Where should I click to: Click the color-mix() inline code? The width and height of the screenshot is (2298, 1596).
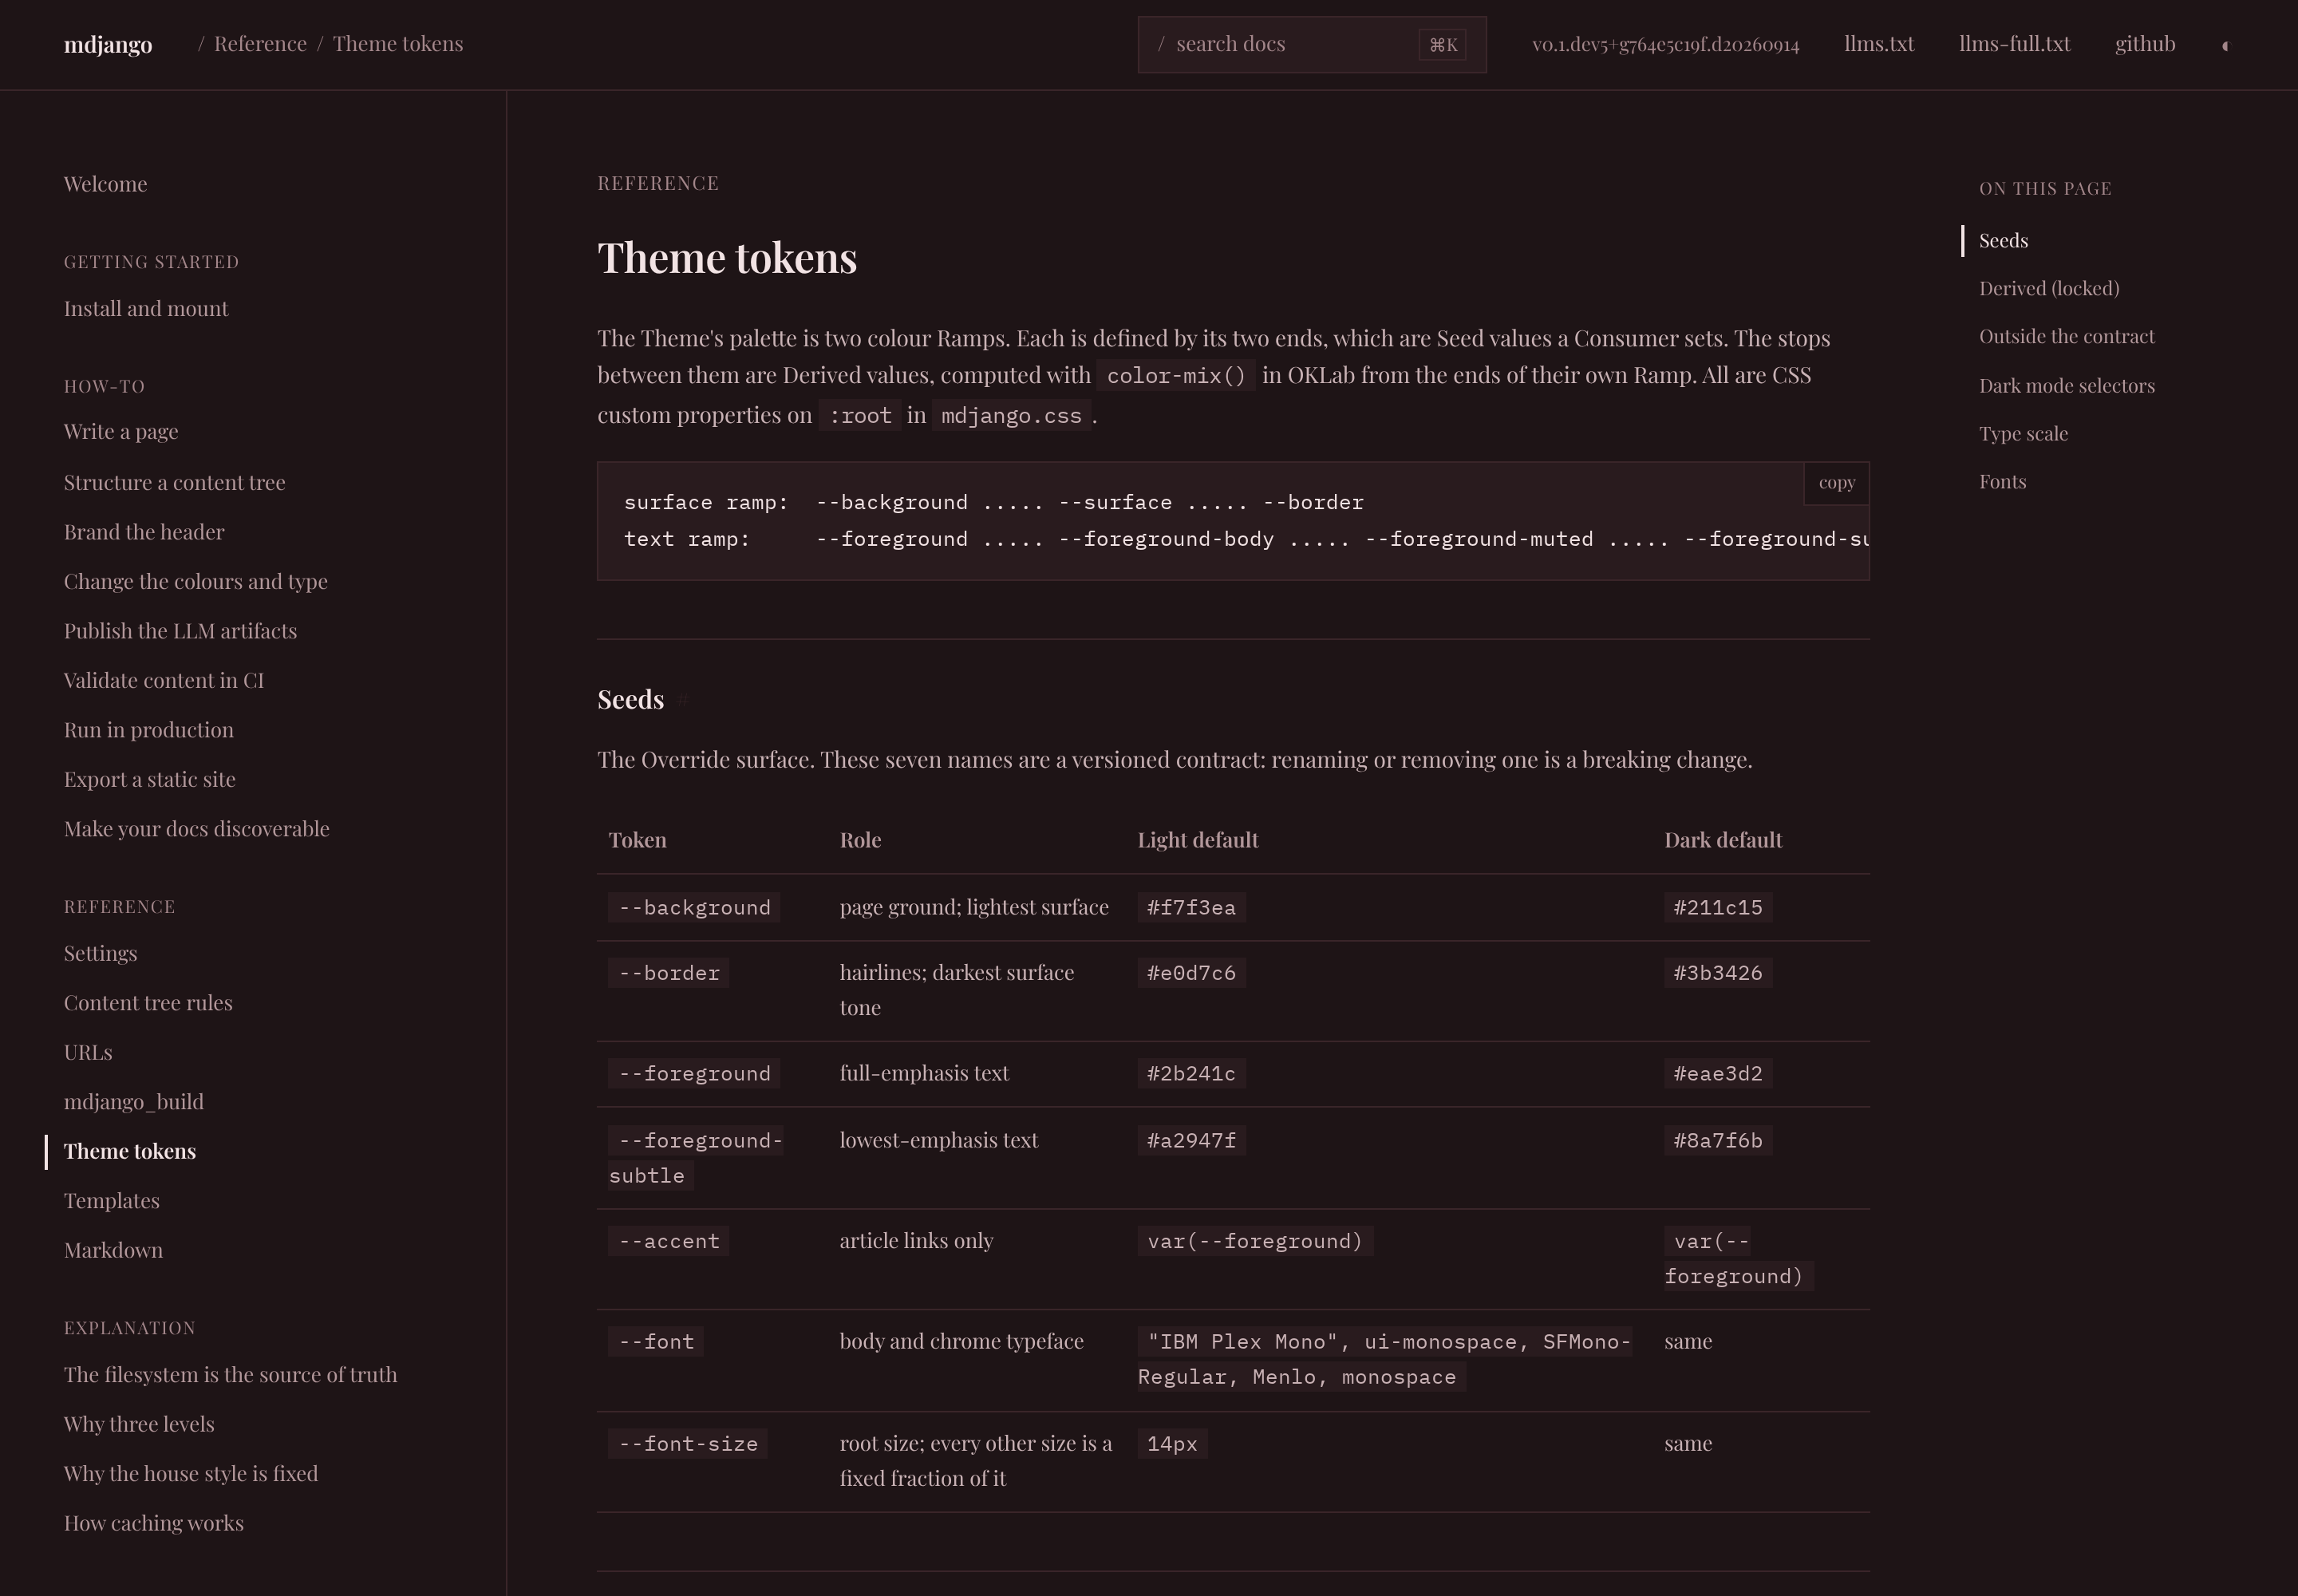[x=1176, y=376]
